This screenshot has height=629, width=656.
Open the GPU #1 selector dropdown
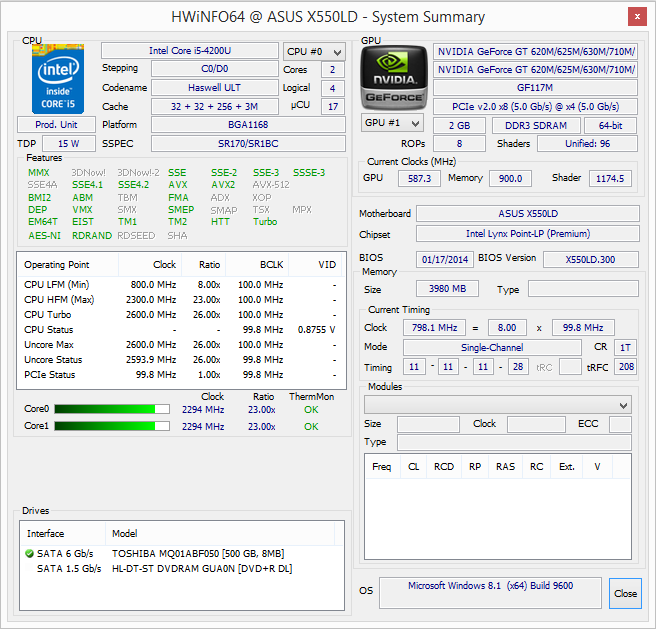[x=392, y=123]
